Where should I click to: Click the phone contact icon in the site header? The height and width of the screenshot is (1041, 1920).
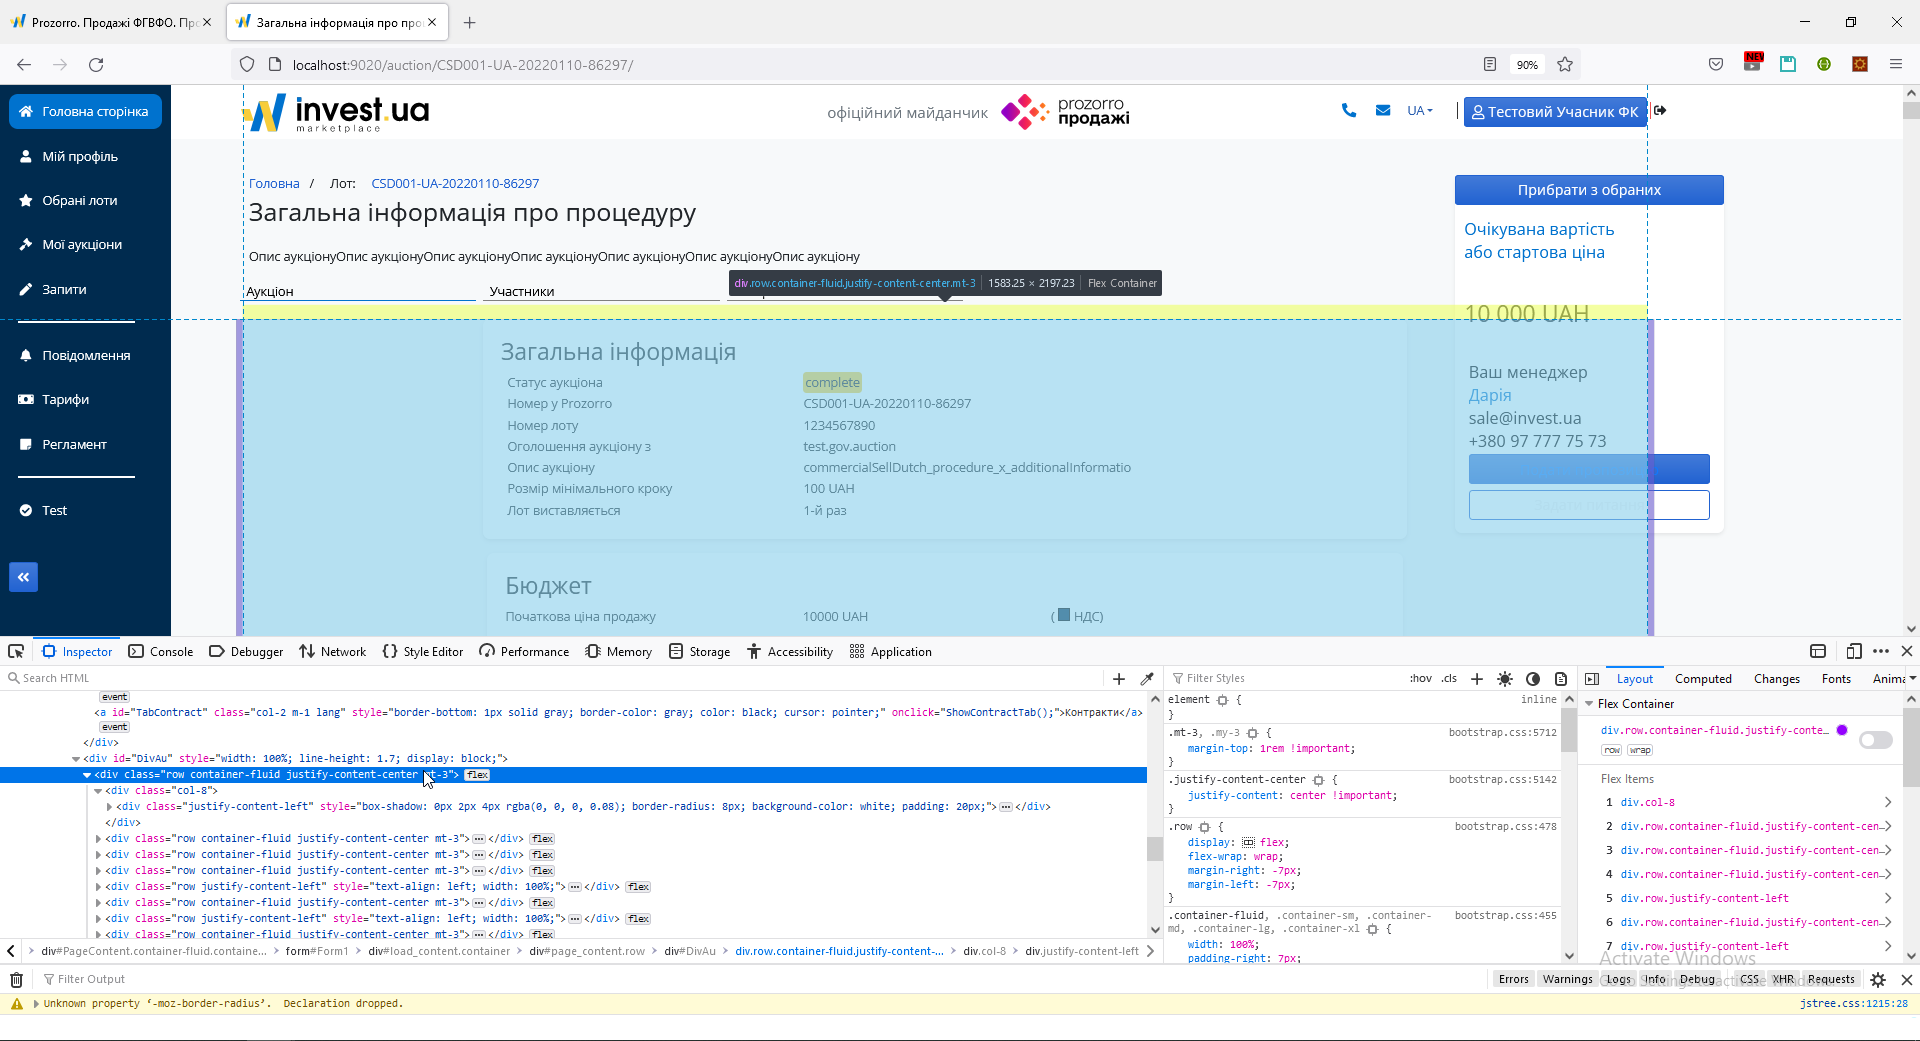pos(1349,111)
